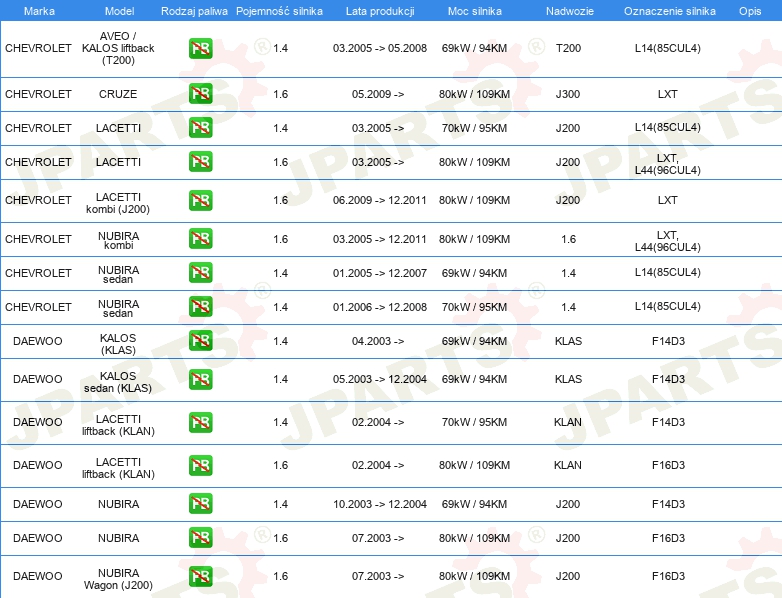The width and height of the screenshot is (782, 598).
Task: Click engine code L14(85CUL4) in AVEO row
Action: (x=668, y=48)
